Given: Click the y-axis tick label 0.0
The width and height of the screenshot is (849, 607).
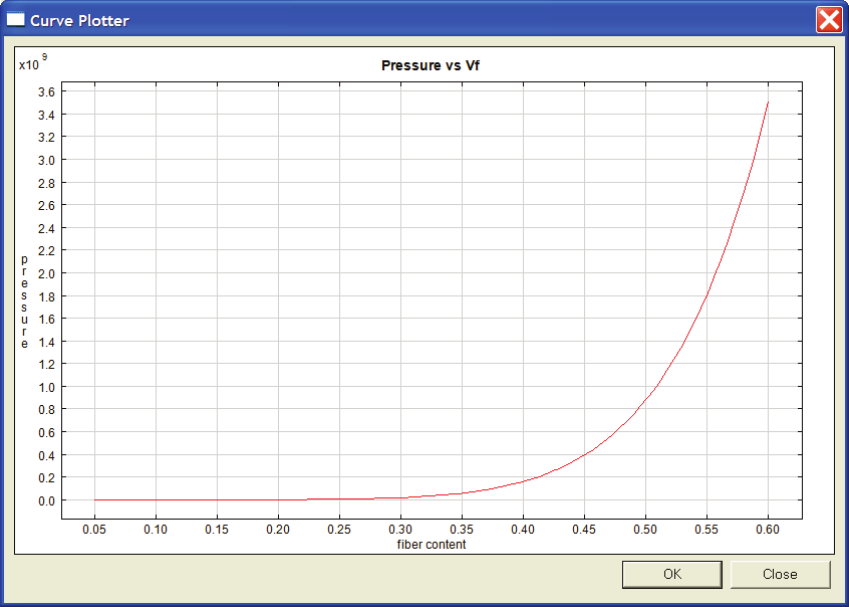Looking at the screenshot, I should tap(47, 501).
